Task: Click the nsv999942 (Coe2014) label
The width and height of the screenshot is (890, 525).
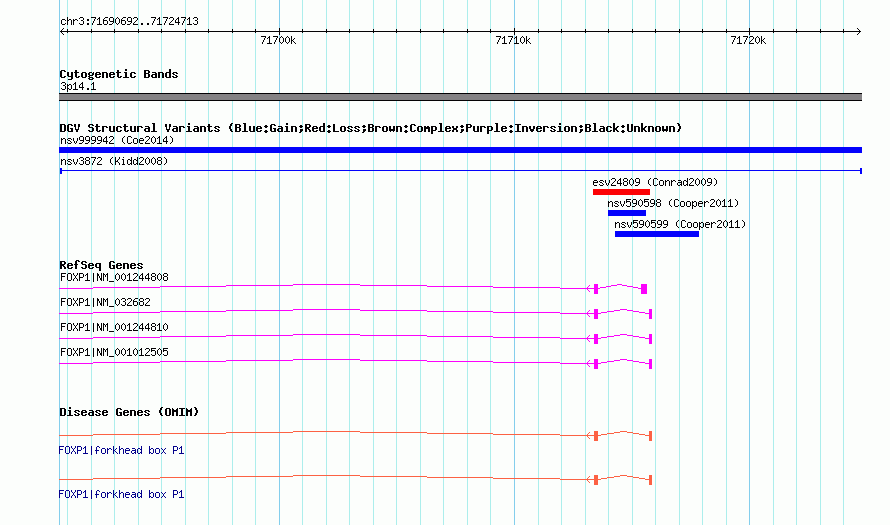Action: click(117, 140)
